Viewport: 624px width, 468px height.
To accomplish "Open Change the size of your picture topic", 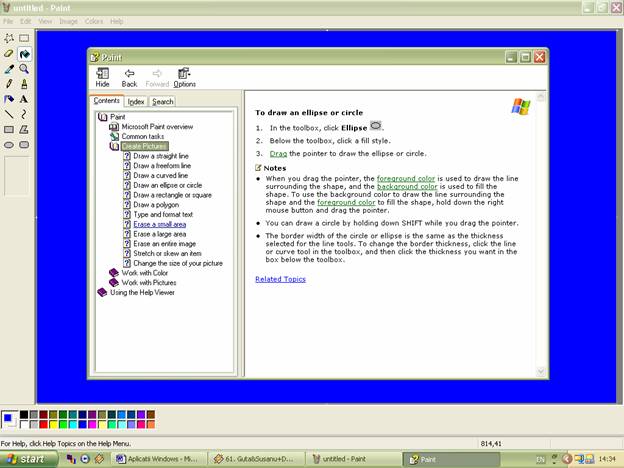I will (178, 263).
